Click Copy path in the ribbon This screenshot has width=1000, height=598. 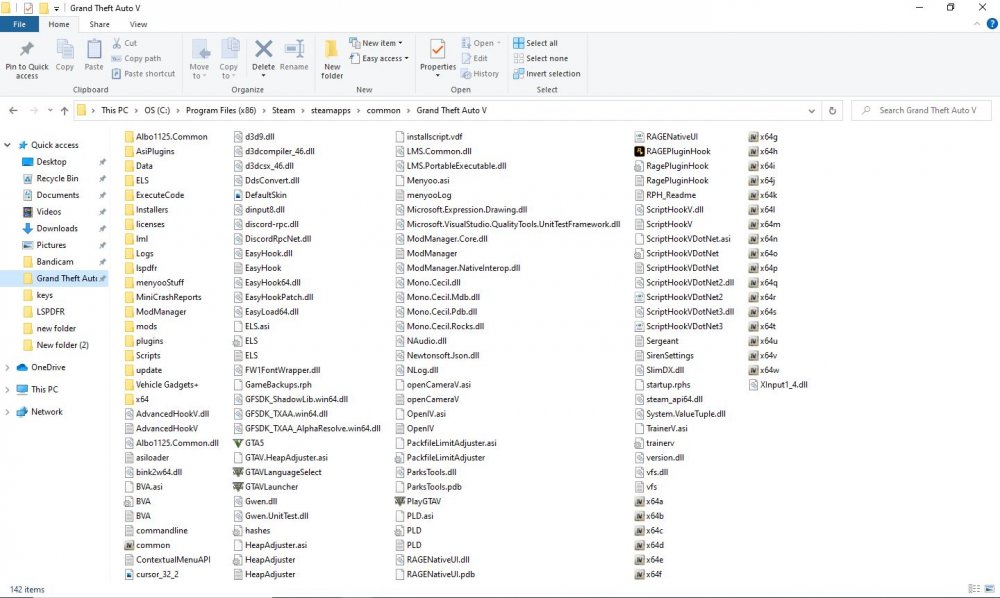coord(136,58)
